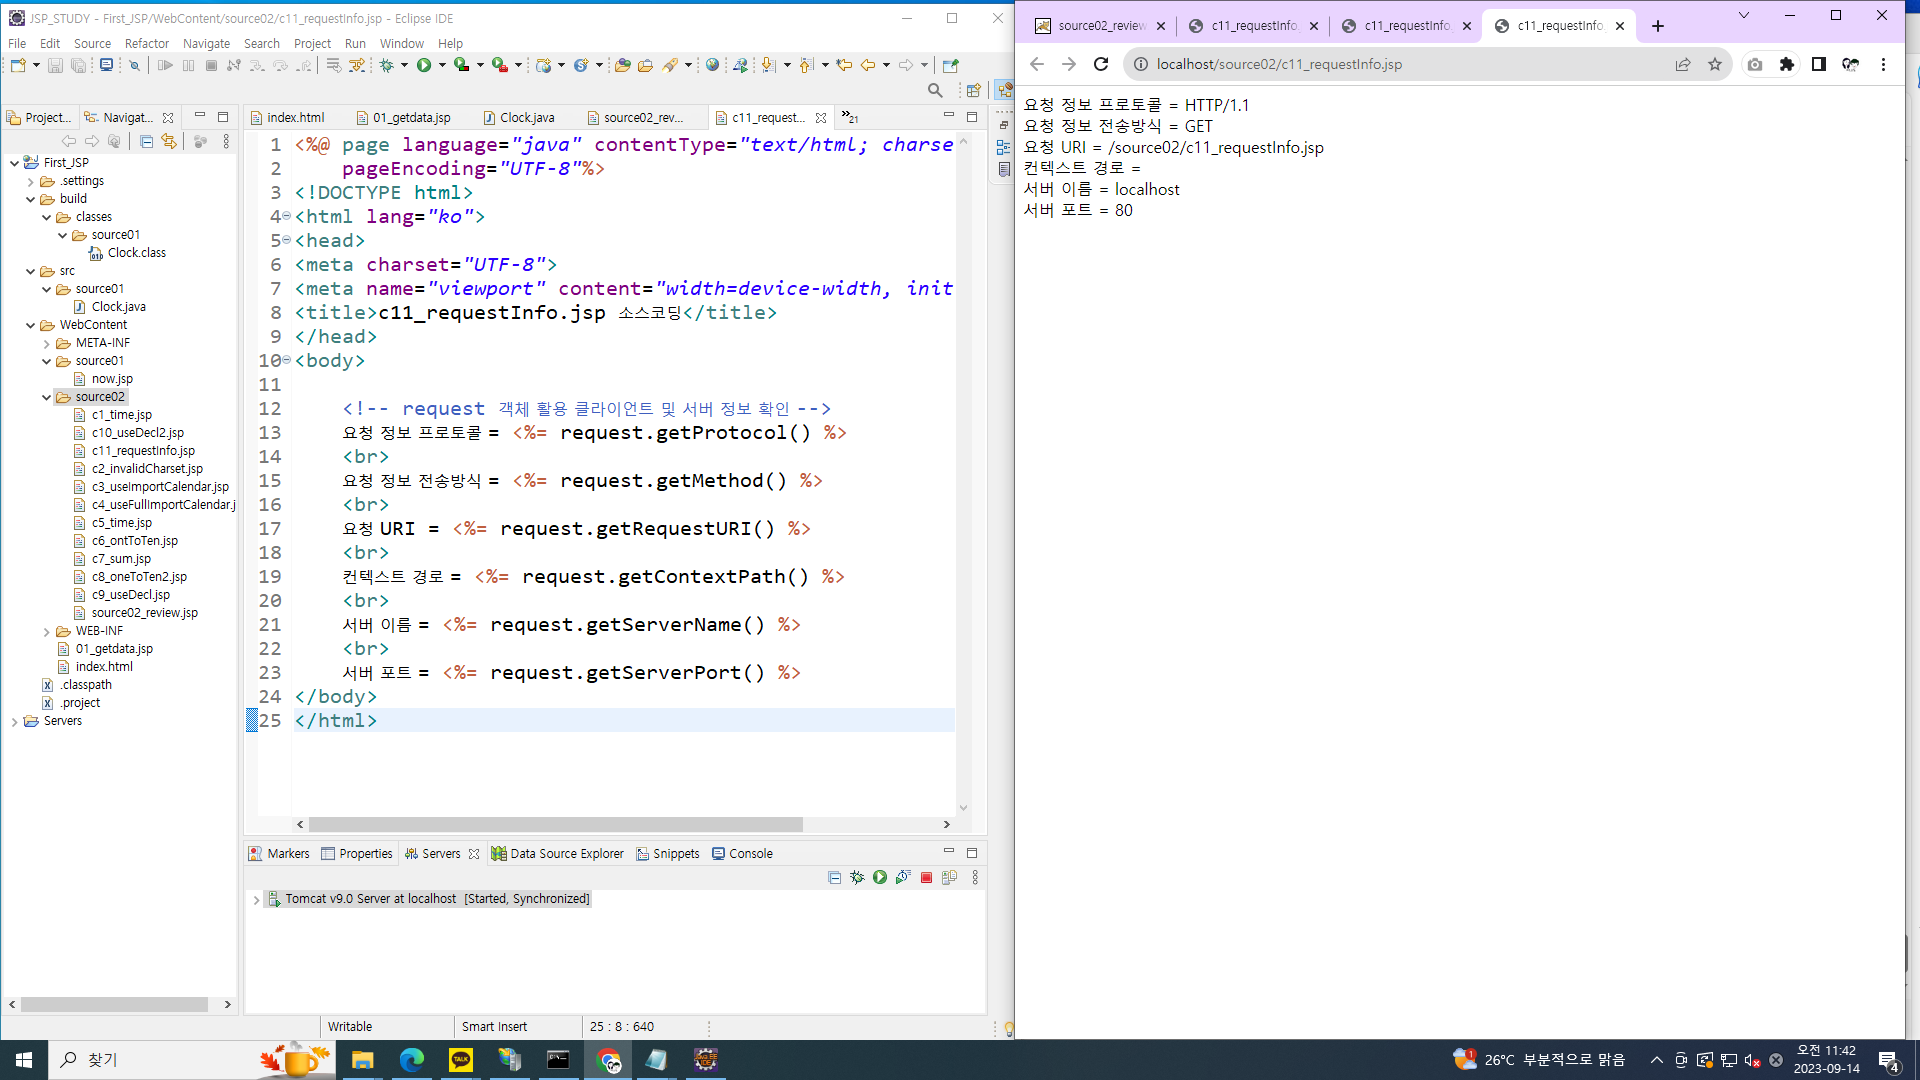Reload the Chrome browser page
The height and width of the screenshot is (1080, 1920).
1101,64
